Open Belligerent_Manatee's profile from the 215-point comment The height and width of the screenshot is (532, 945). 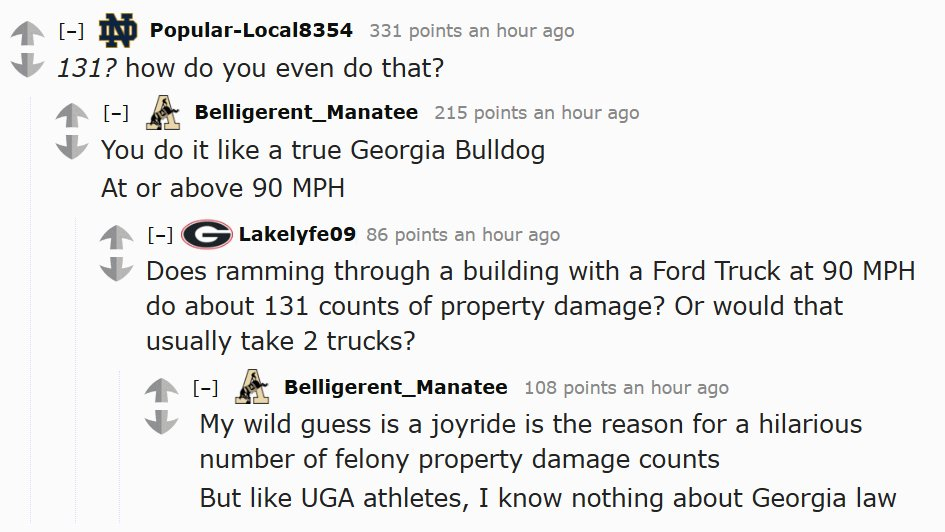pos(306,112)
